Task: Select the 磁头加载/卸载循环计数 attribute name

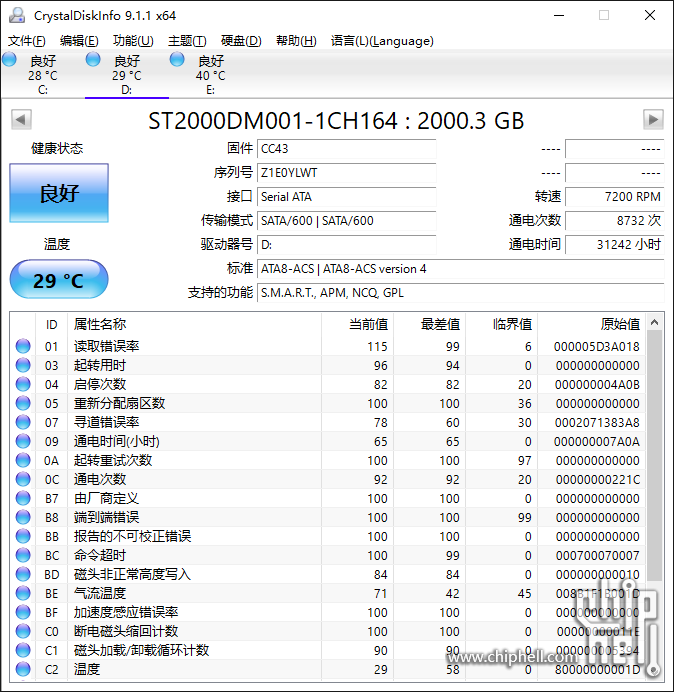Action: click(141, 650)
